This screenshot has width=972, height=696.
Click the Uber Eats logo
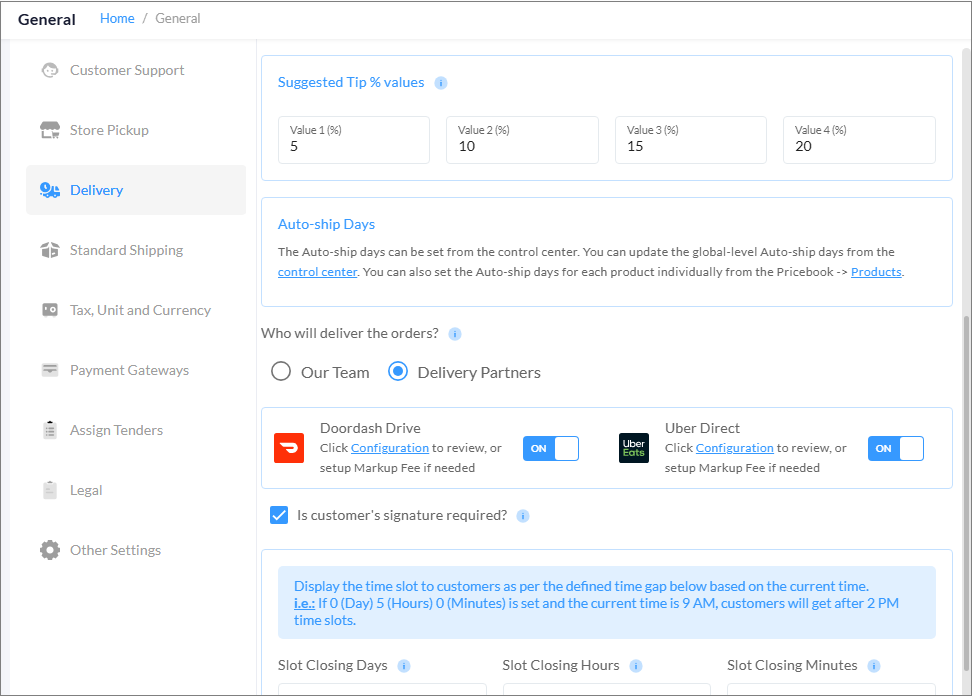634,448
